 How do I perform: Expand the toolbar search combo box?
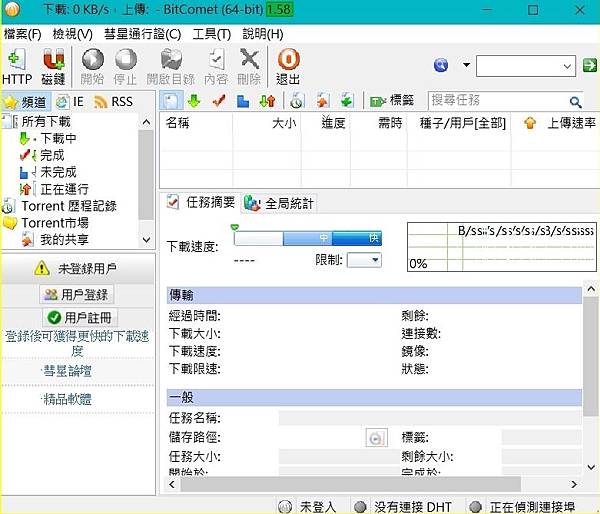click(567, 66)
